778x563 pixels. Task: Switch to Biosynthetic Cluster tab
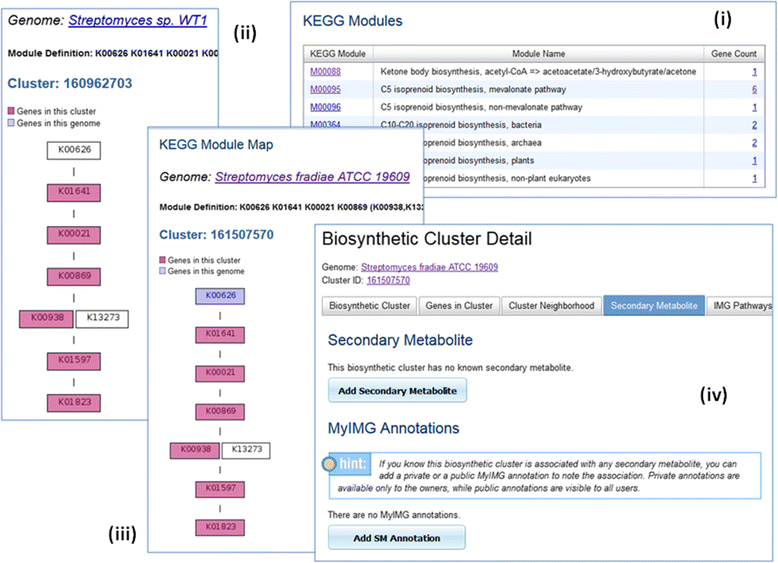point(370,306)
